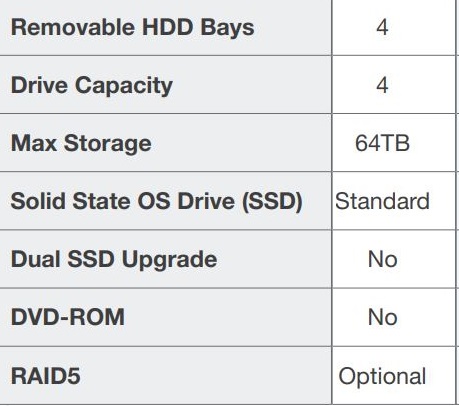This screenshot has height=406, width=459.
Task: Click the word Capacity in Drive Capacity
Action: click(x=124, y=86)
